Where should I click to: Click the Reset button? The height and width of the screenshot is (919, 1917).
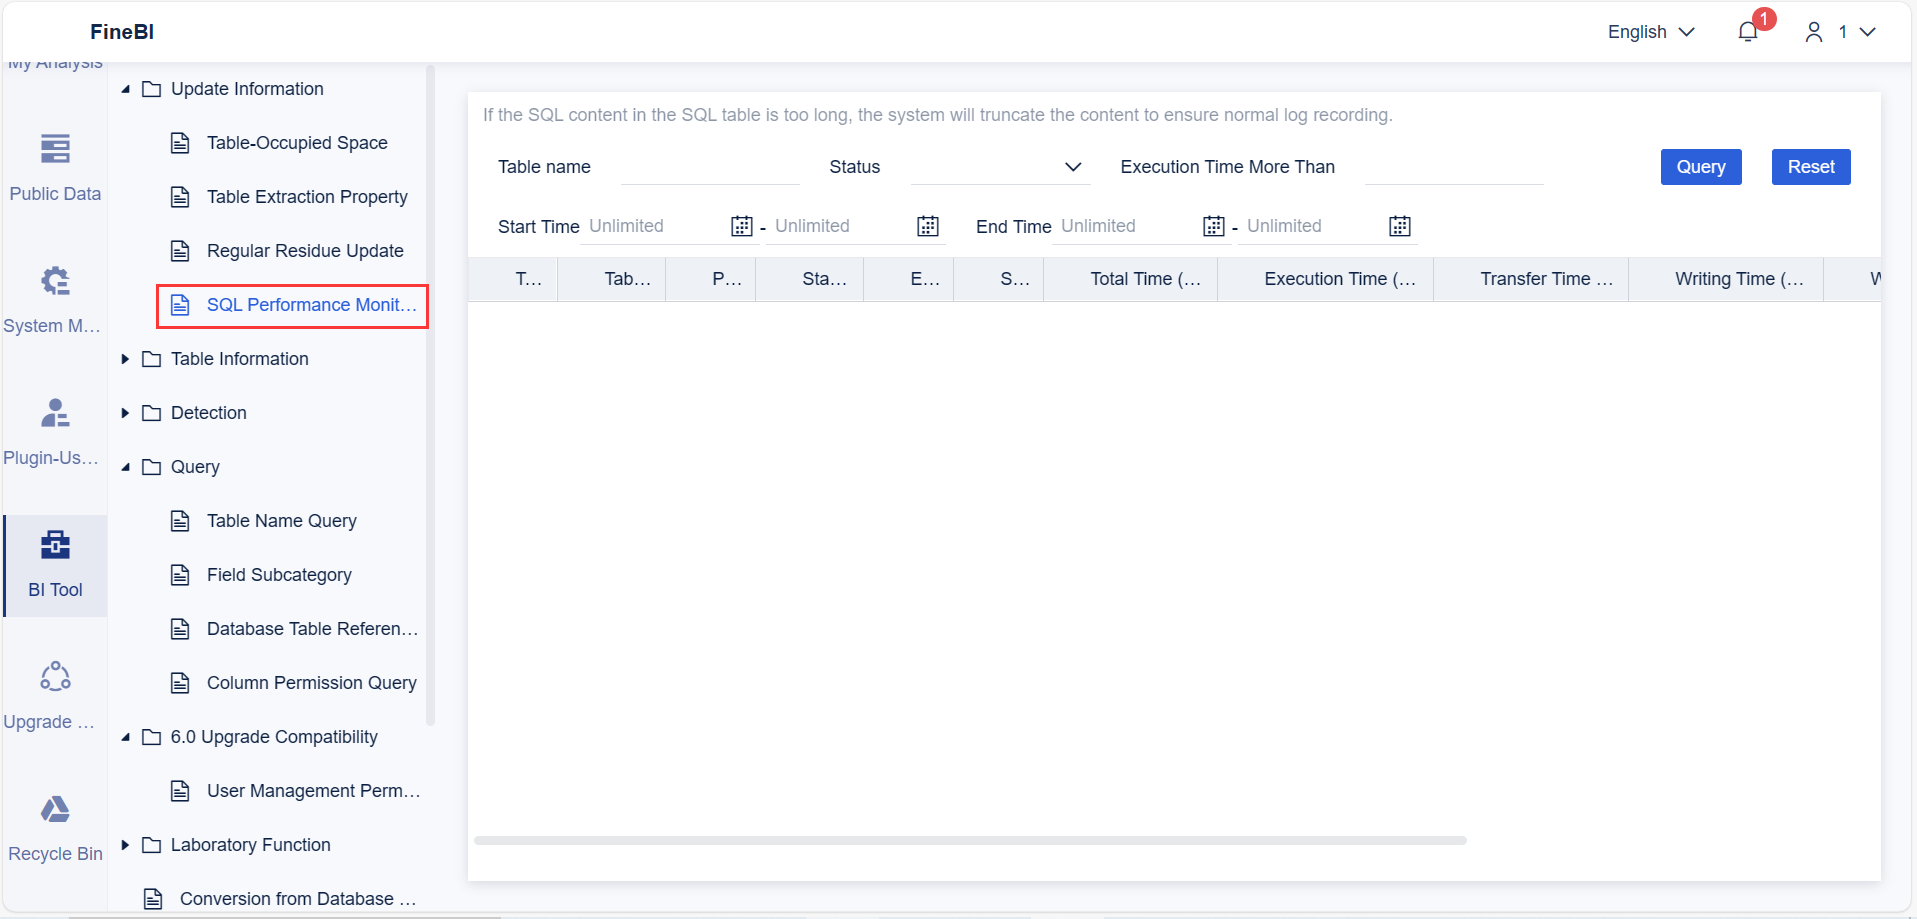coord(1810,166)
